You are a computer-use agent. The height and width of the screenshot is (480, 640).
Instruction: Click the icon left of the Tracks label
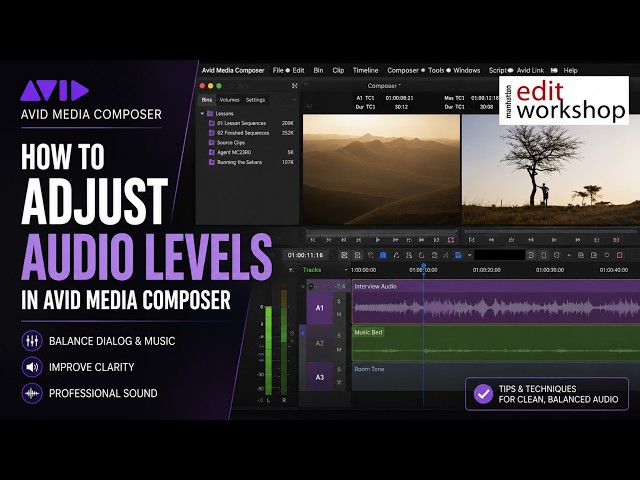click(x=291, y=270)
